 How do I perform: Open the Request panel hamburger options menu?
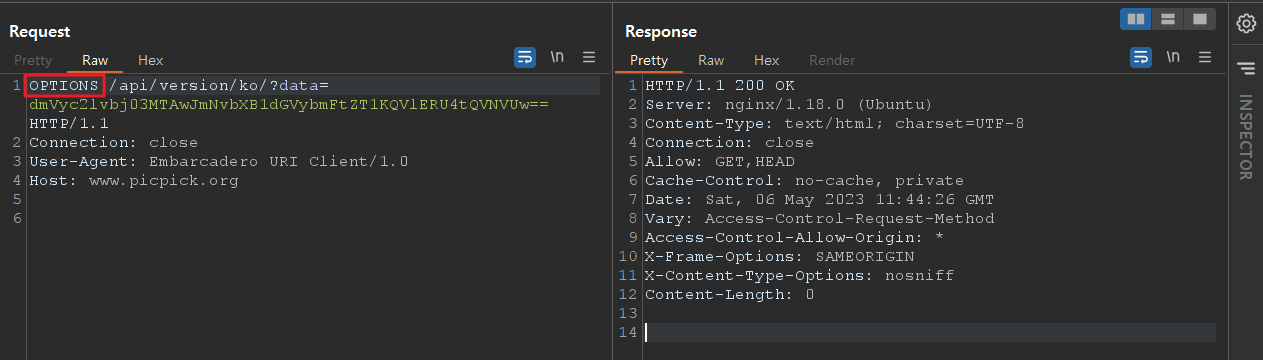pos(589,57)
